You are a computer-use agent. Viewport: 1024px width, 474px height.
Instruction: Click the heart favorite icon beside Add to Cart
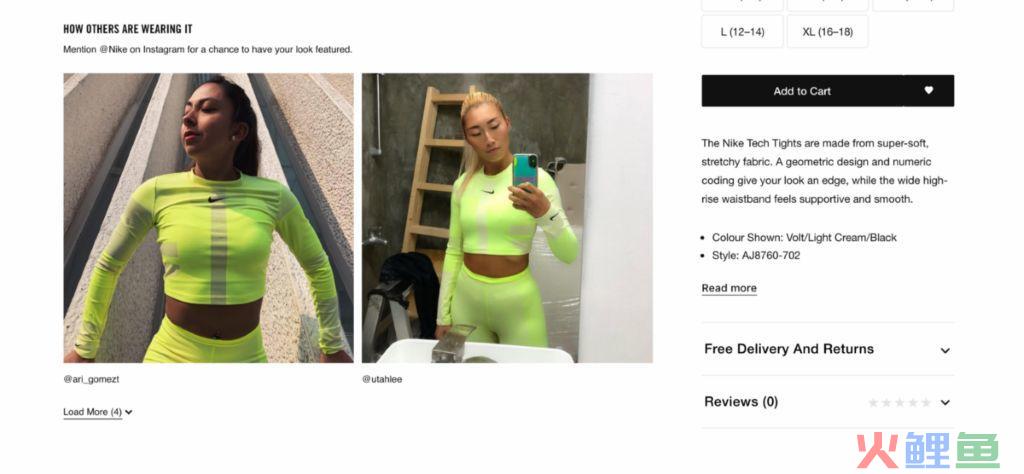pyautogui.click(x=928, y=91)
